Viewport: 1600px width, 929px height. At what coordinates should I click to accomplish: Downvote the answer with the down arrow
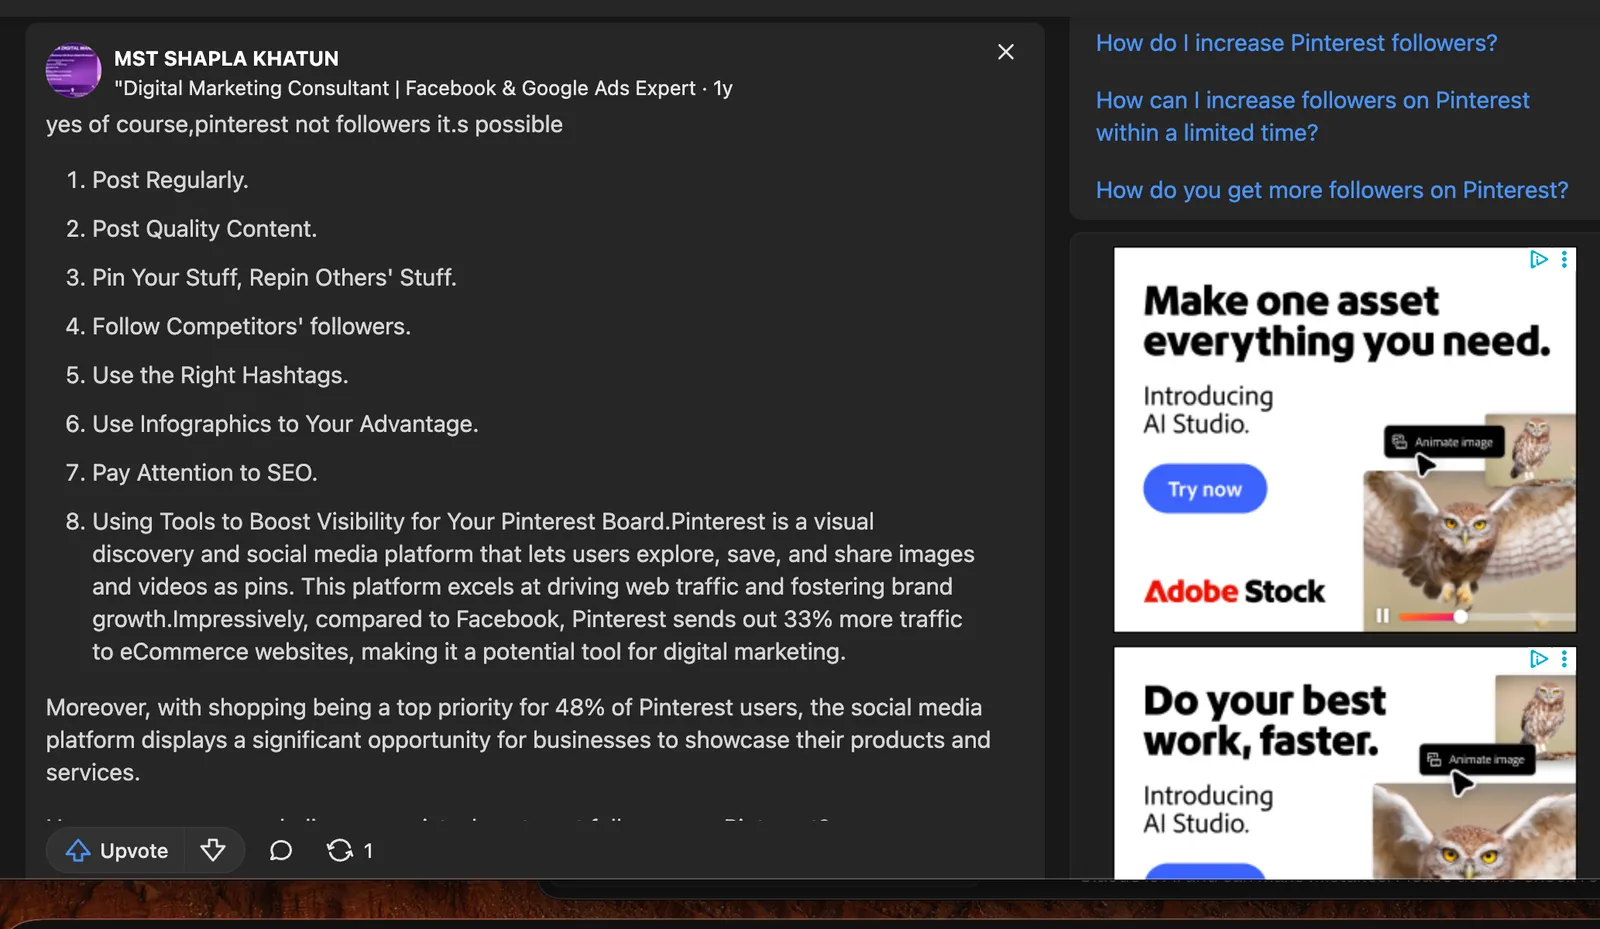[213, 851]
